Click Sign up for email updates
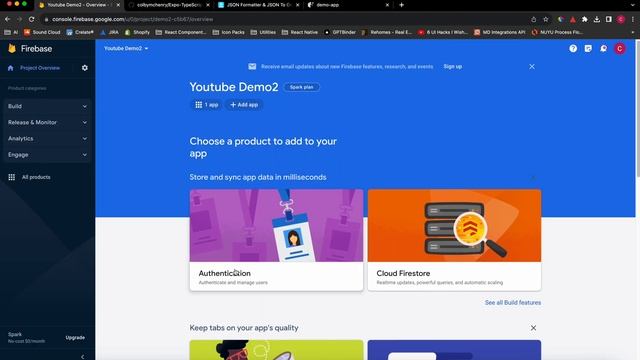The width and height of the screenshot is (640, 360). click(453, 67)
